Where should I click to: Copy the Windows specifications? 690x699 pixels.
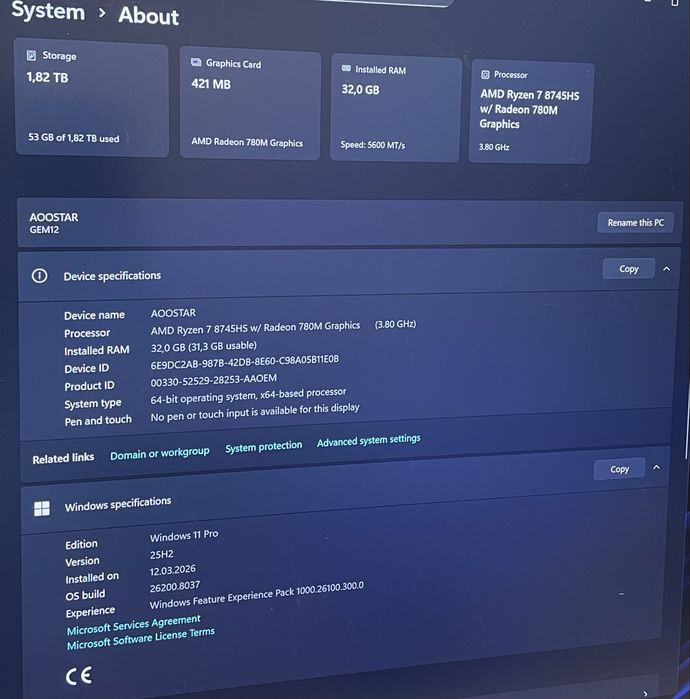coord(619,469)
